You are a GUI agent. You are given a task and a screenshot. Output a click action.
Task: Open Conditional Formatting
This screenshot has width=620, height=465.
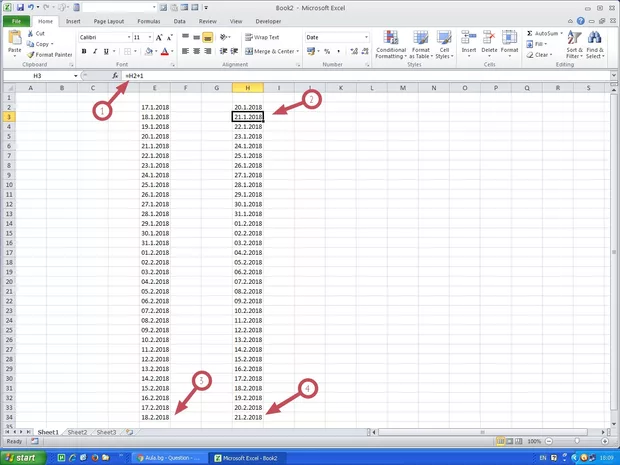[391, 45]
